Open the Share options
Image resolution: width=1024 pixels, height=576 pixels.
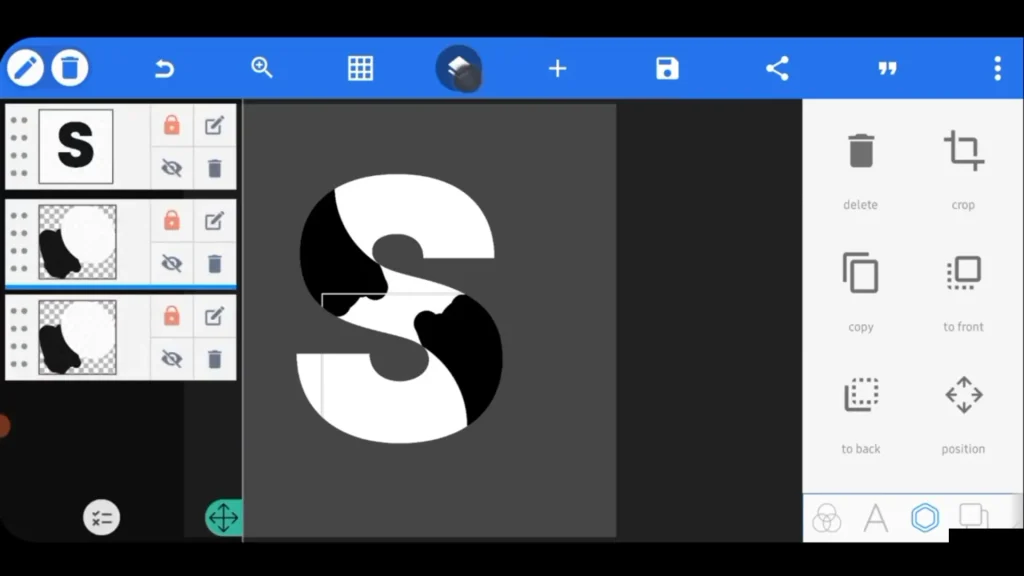[777, 68]
